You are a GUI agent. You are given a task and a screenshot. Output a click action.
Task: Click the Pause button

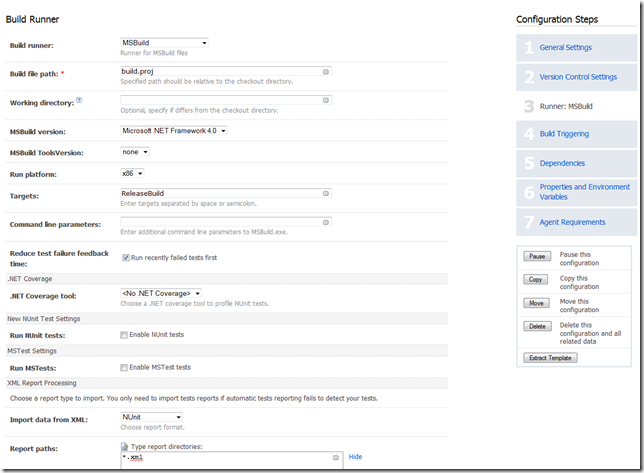coord(537,256)
